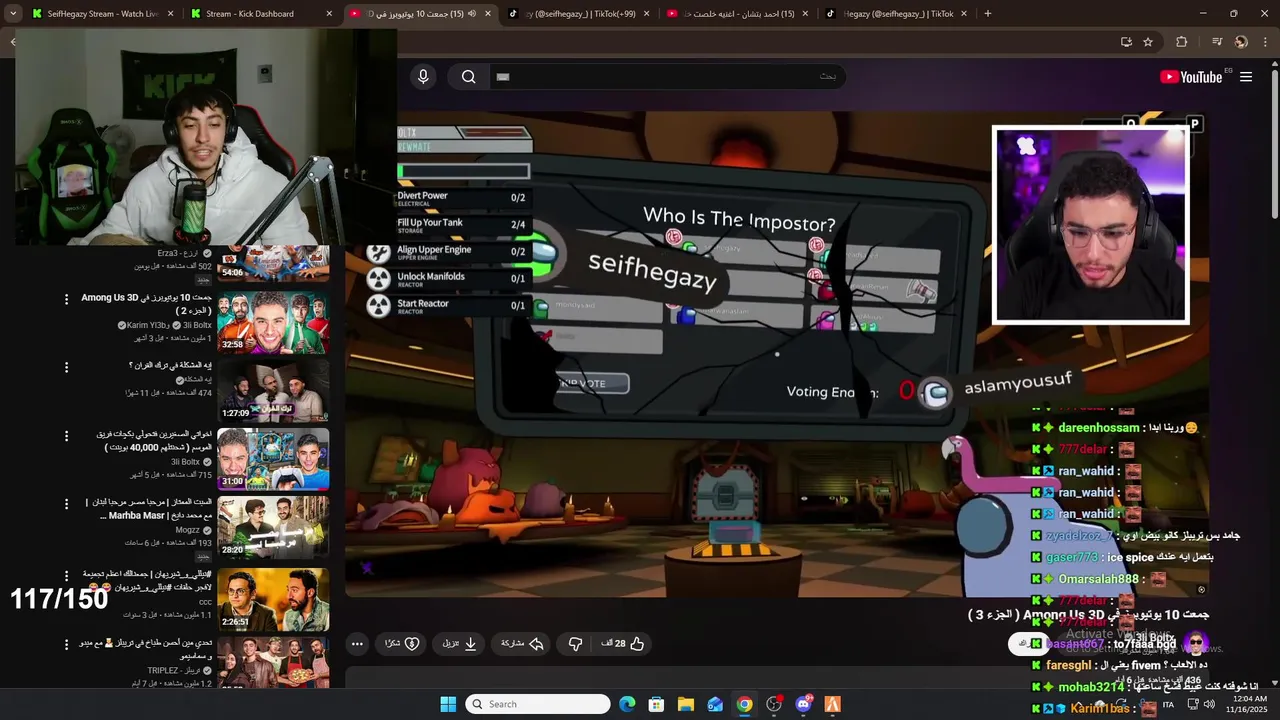Image resolution: width=1280 pixels, height=720 pixels.
Task: Click the YouTube search magnifier button
Action: pyautogui.click(x=468, y=77)
